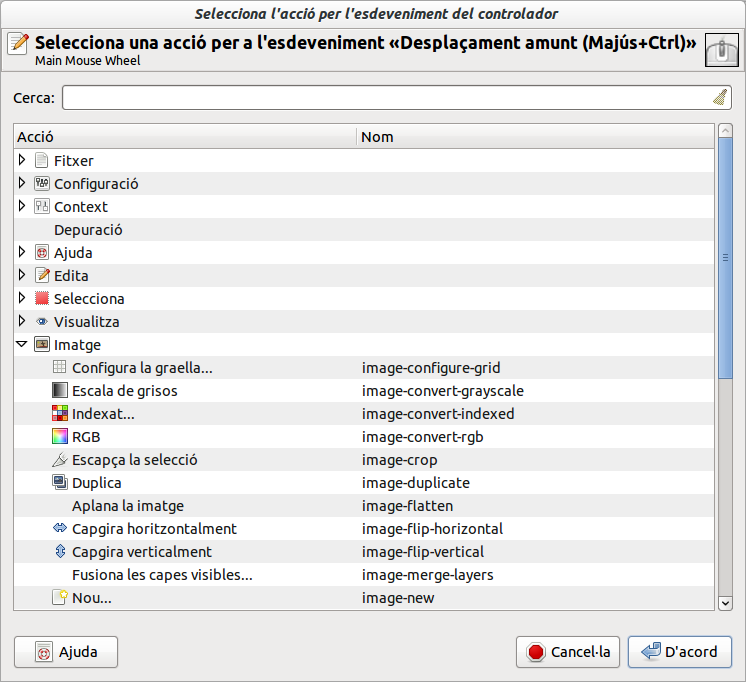Screen dimensions: 746x682
Task: Collapse the Imatge action group
Action: click(x=22, y=344)
